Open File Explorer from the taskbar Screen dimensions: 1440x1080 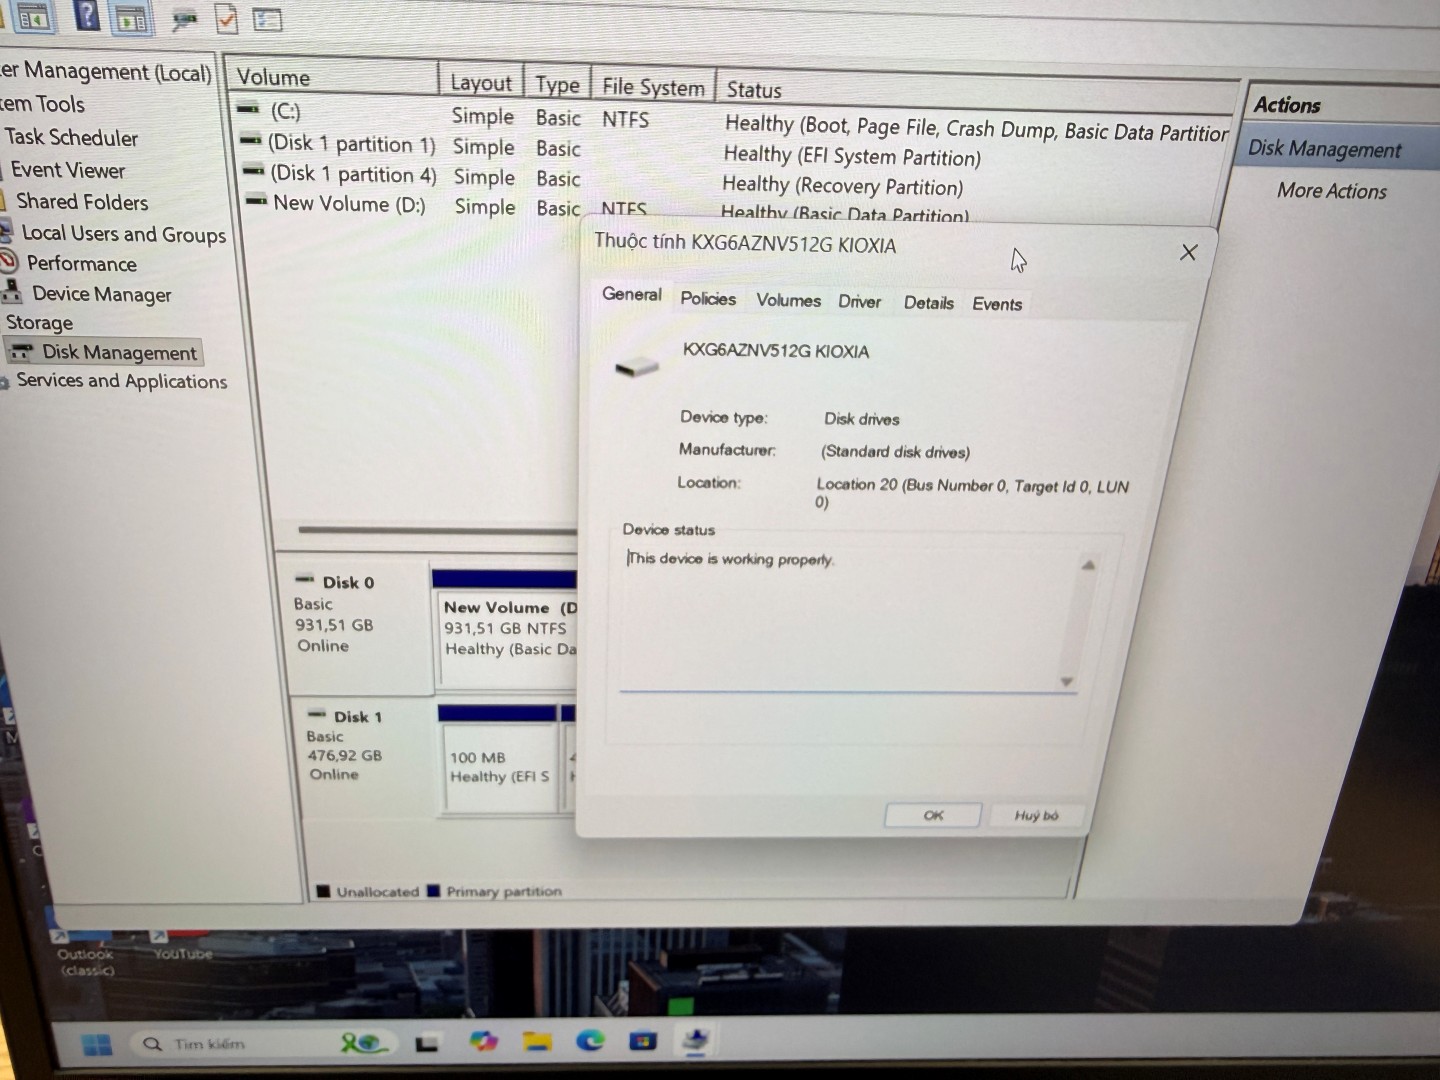tap(537, 1042)
